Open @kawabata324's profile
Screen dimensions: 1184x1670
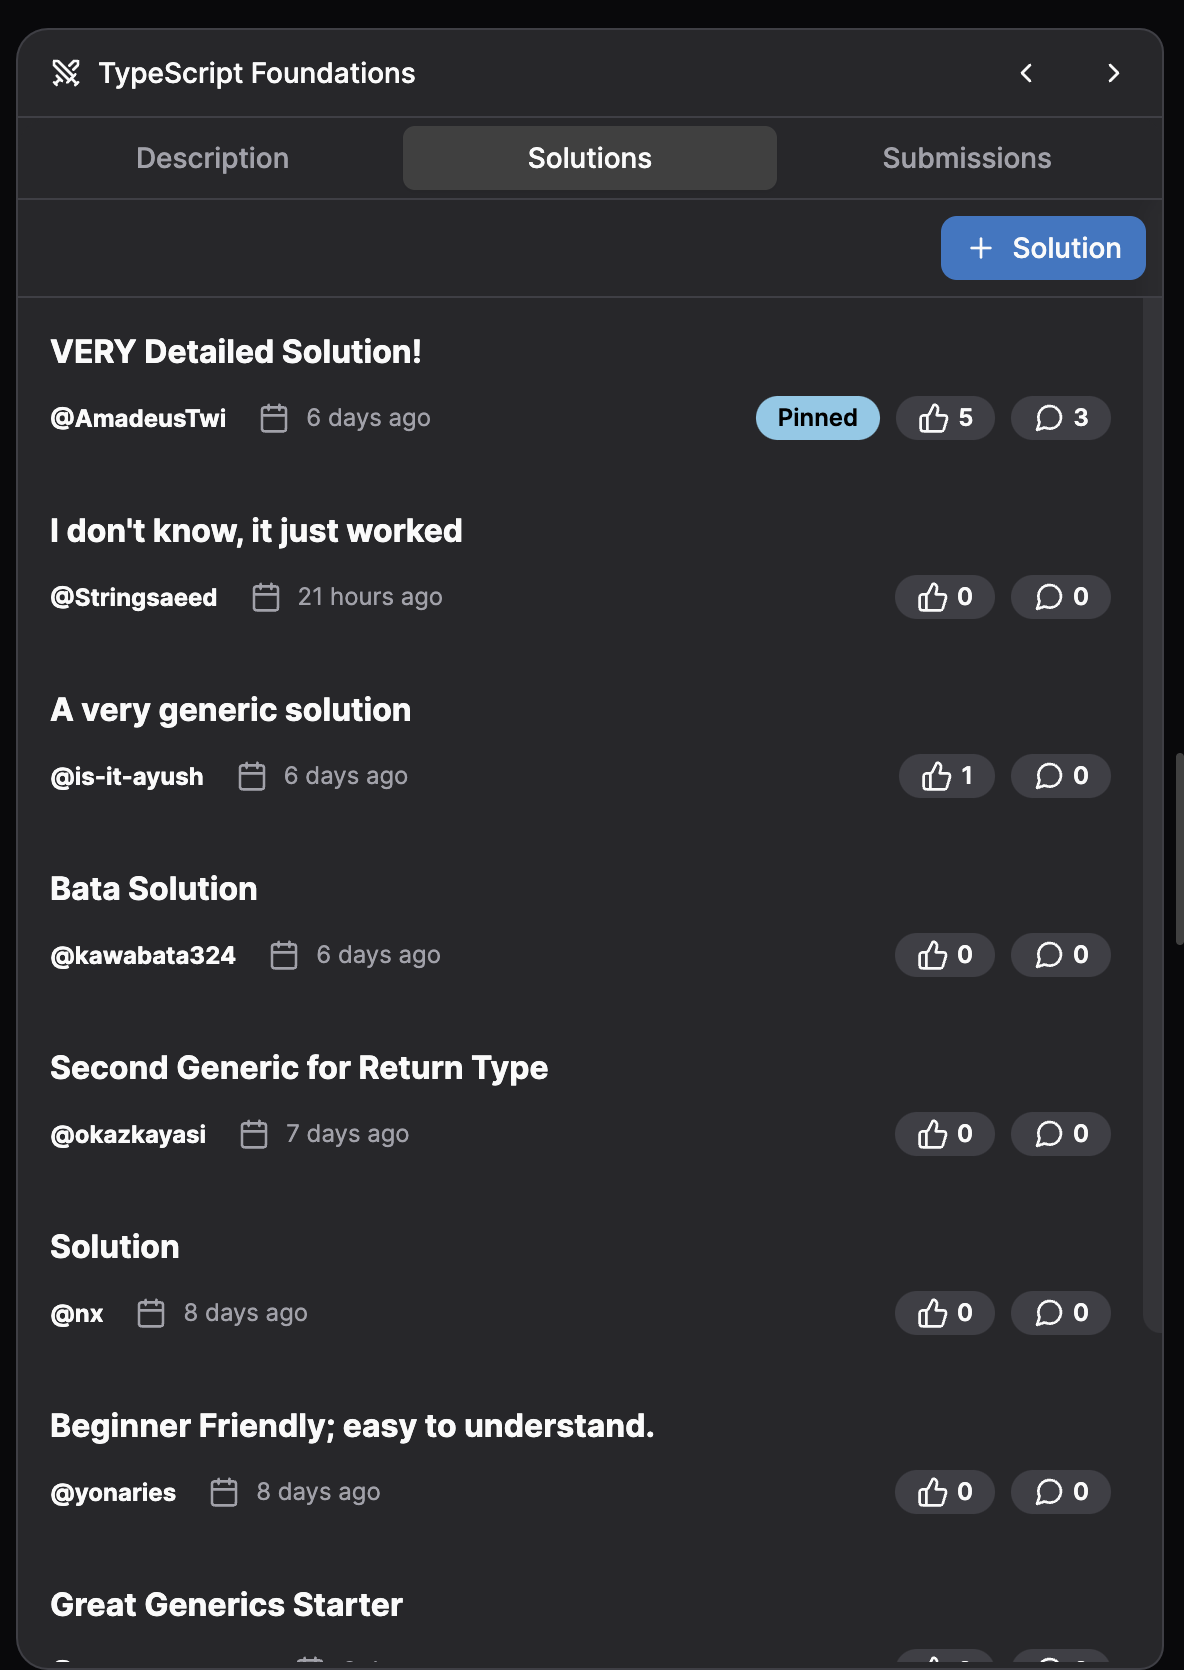[143, 955]
